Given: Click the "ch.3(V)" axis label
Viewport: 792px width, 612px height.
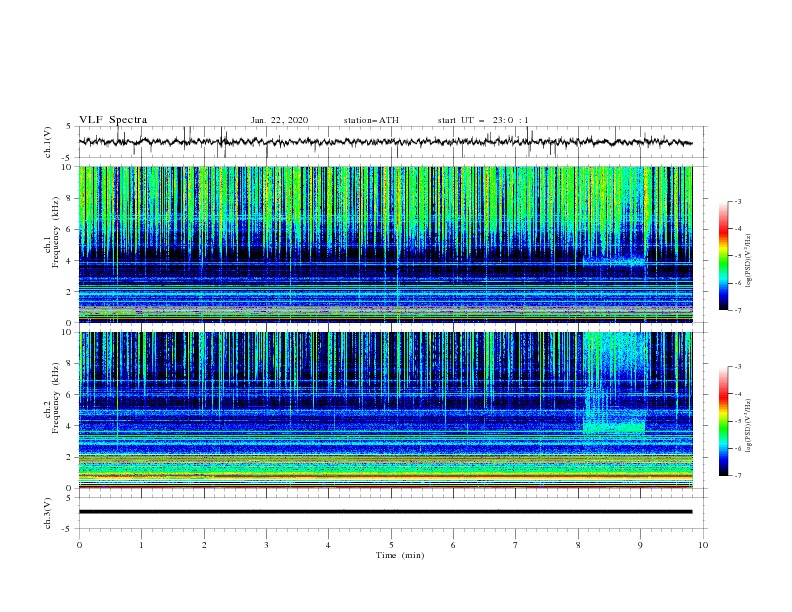Looking at the screenshot, I should (48, 513).
